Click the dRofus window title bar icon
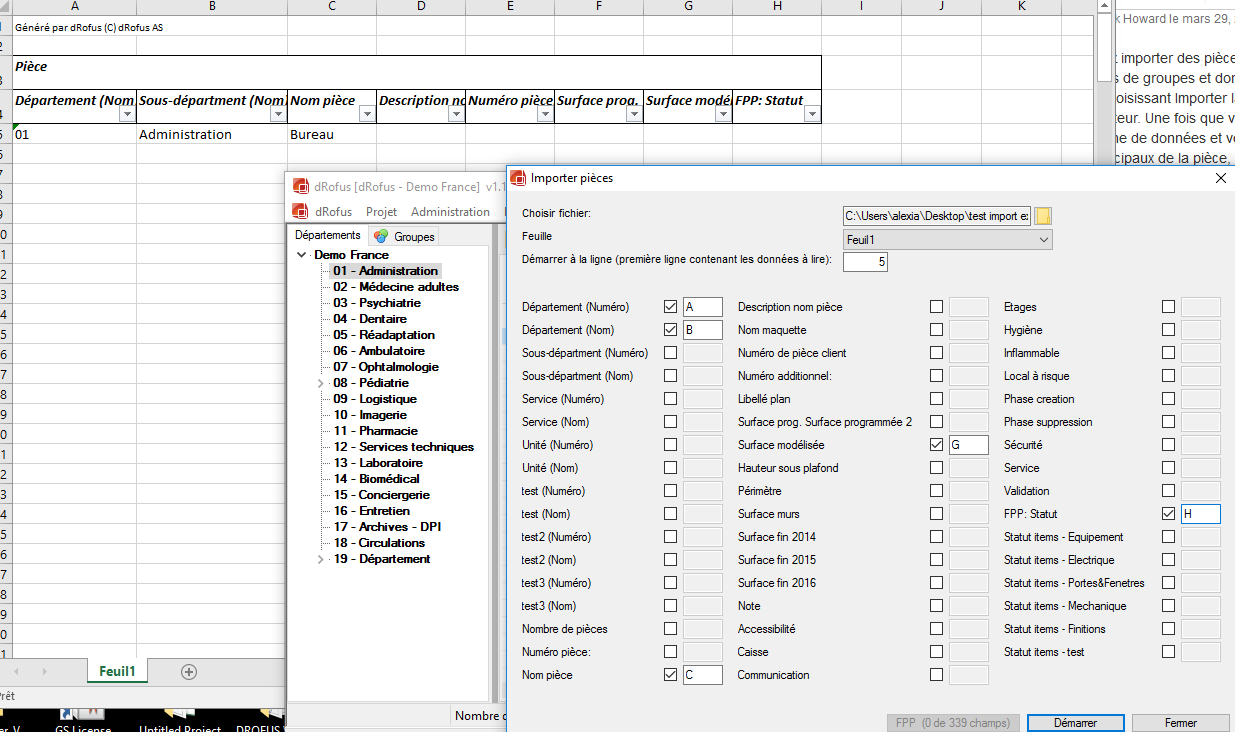Viewport: 1235px width, 732px height. [299, 186]
